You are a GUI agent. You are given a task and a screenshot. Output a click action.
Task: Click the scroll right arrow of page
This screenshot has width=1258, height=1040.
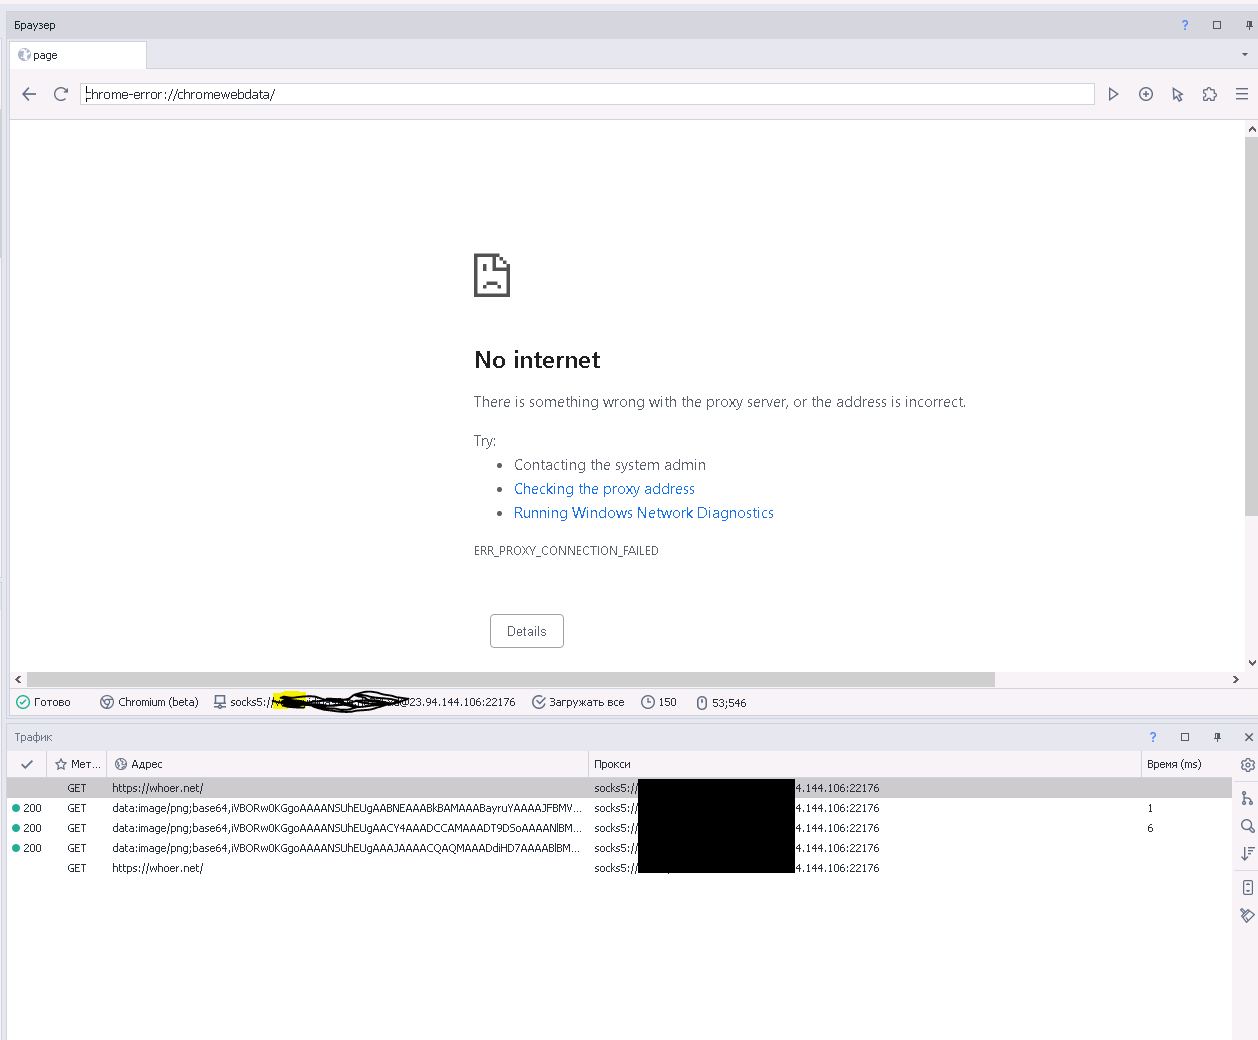tap(1236, 679)
